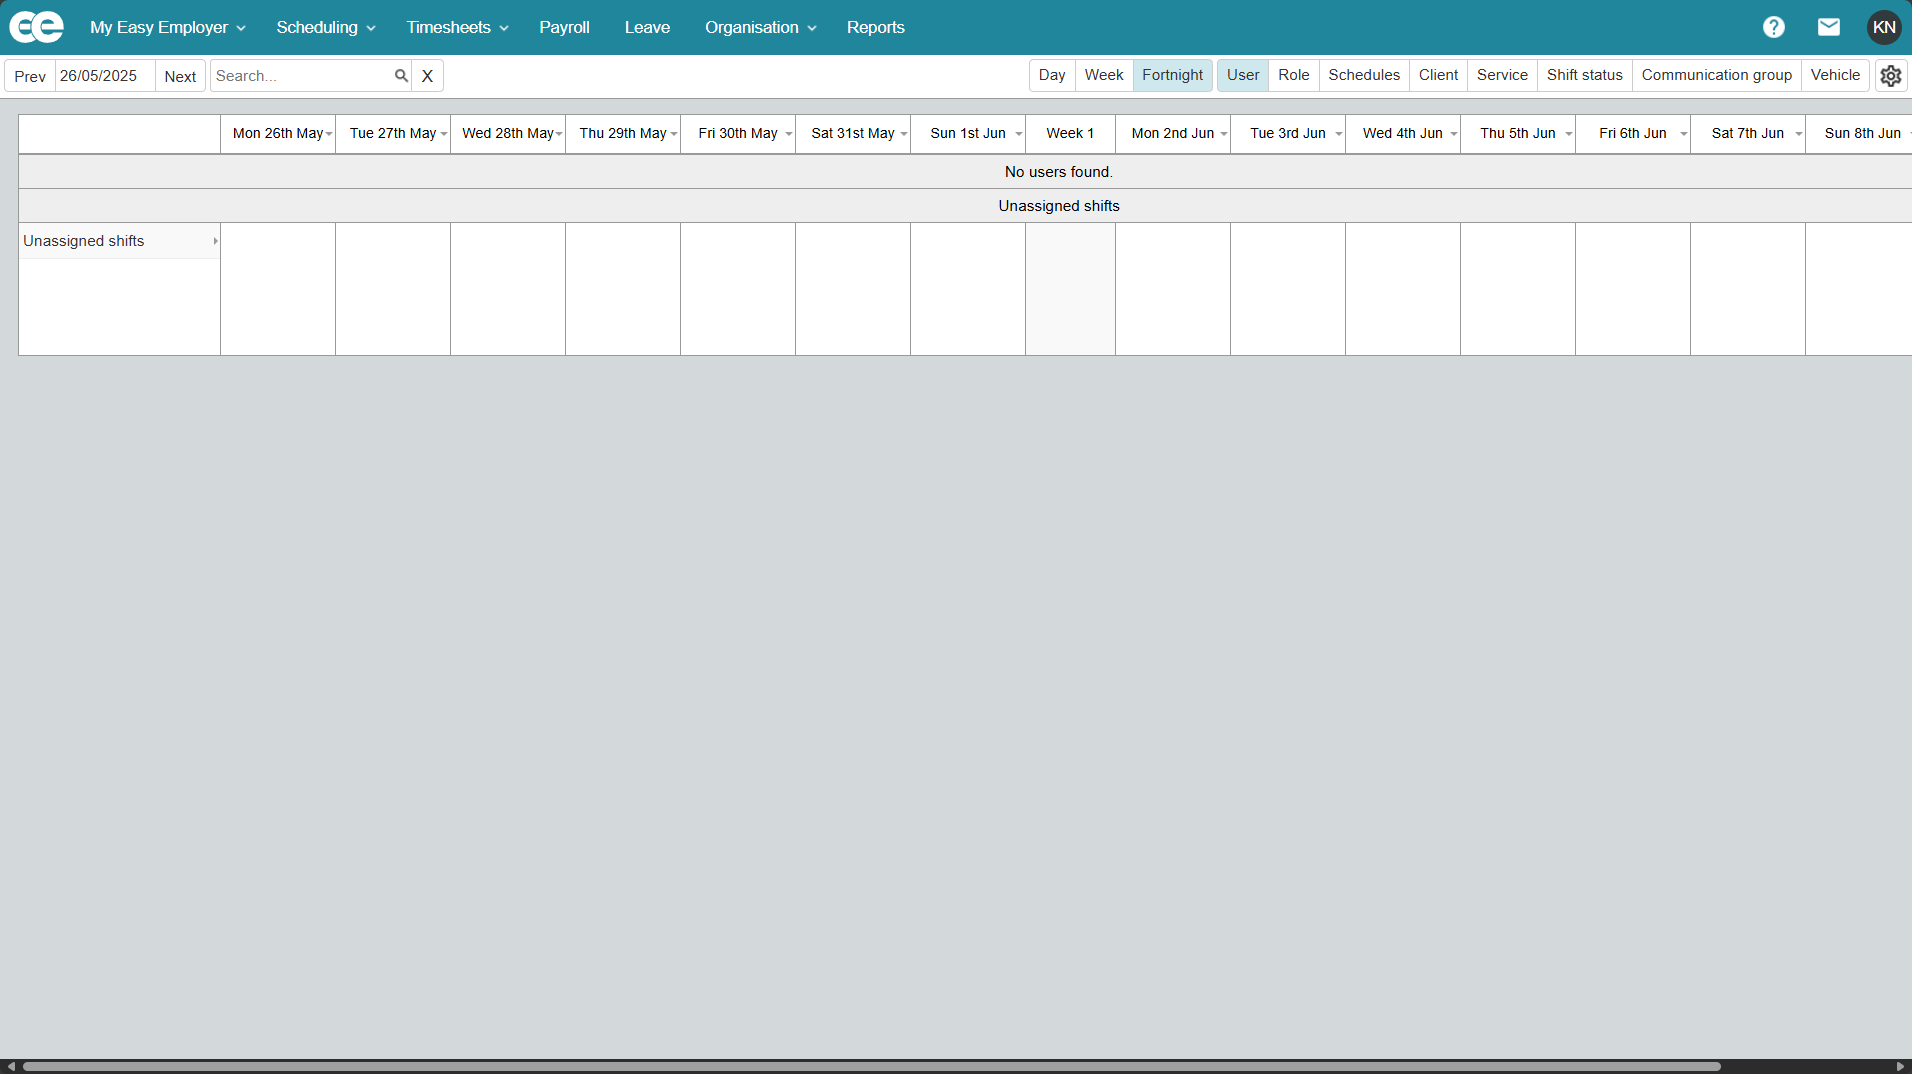
Task: Click the Easy Employer logo
Action: pos(37,27)
